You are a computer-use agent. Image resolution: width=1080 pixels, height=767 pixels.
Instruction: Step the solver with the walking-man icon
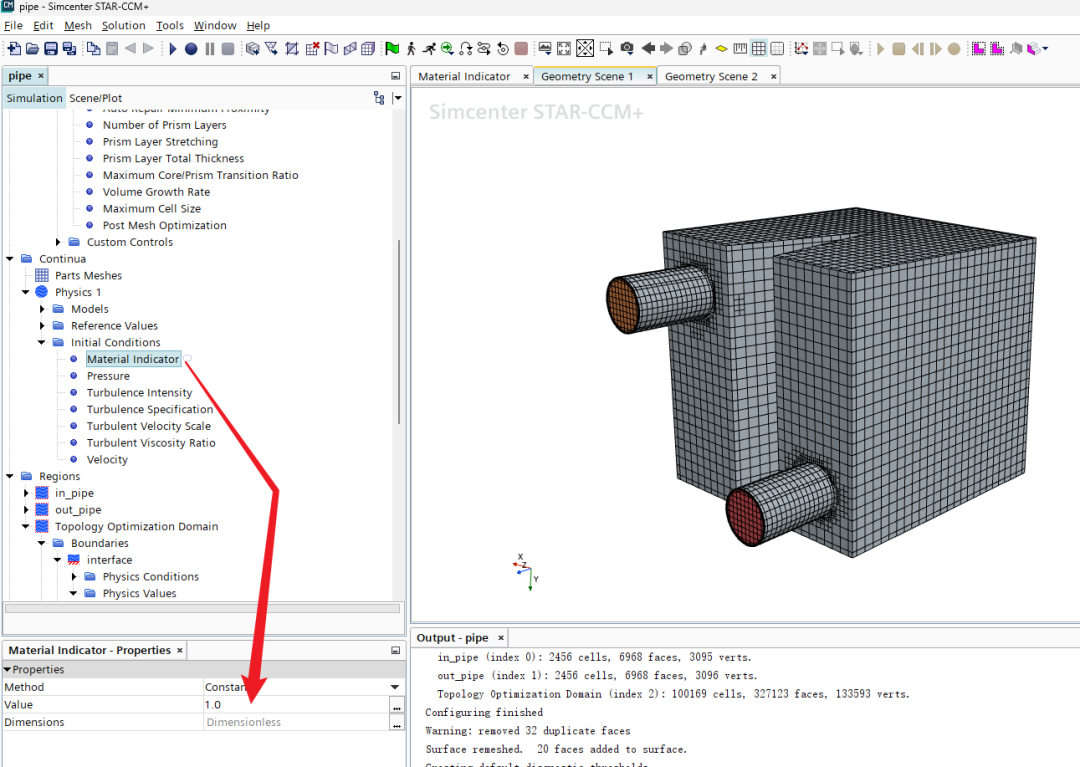pyautogui.click(x=411, y=49)
